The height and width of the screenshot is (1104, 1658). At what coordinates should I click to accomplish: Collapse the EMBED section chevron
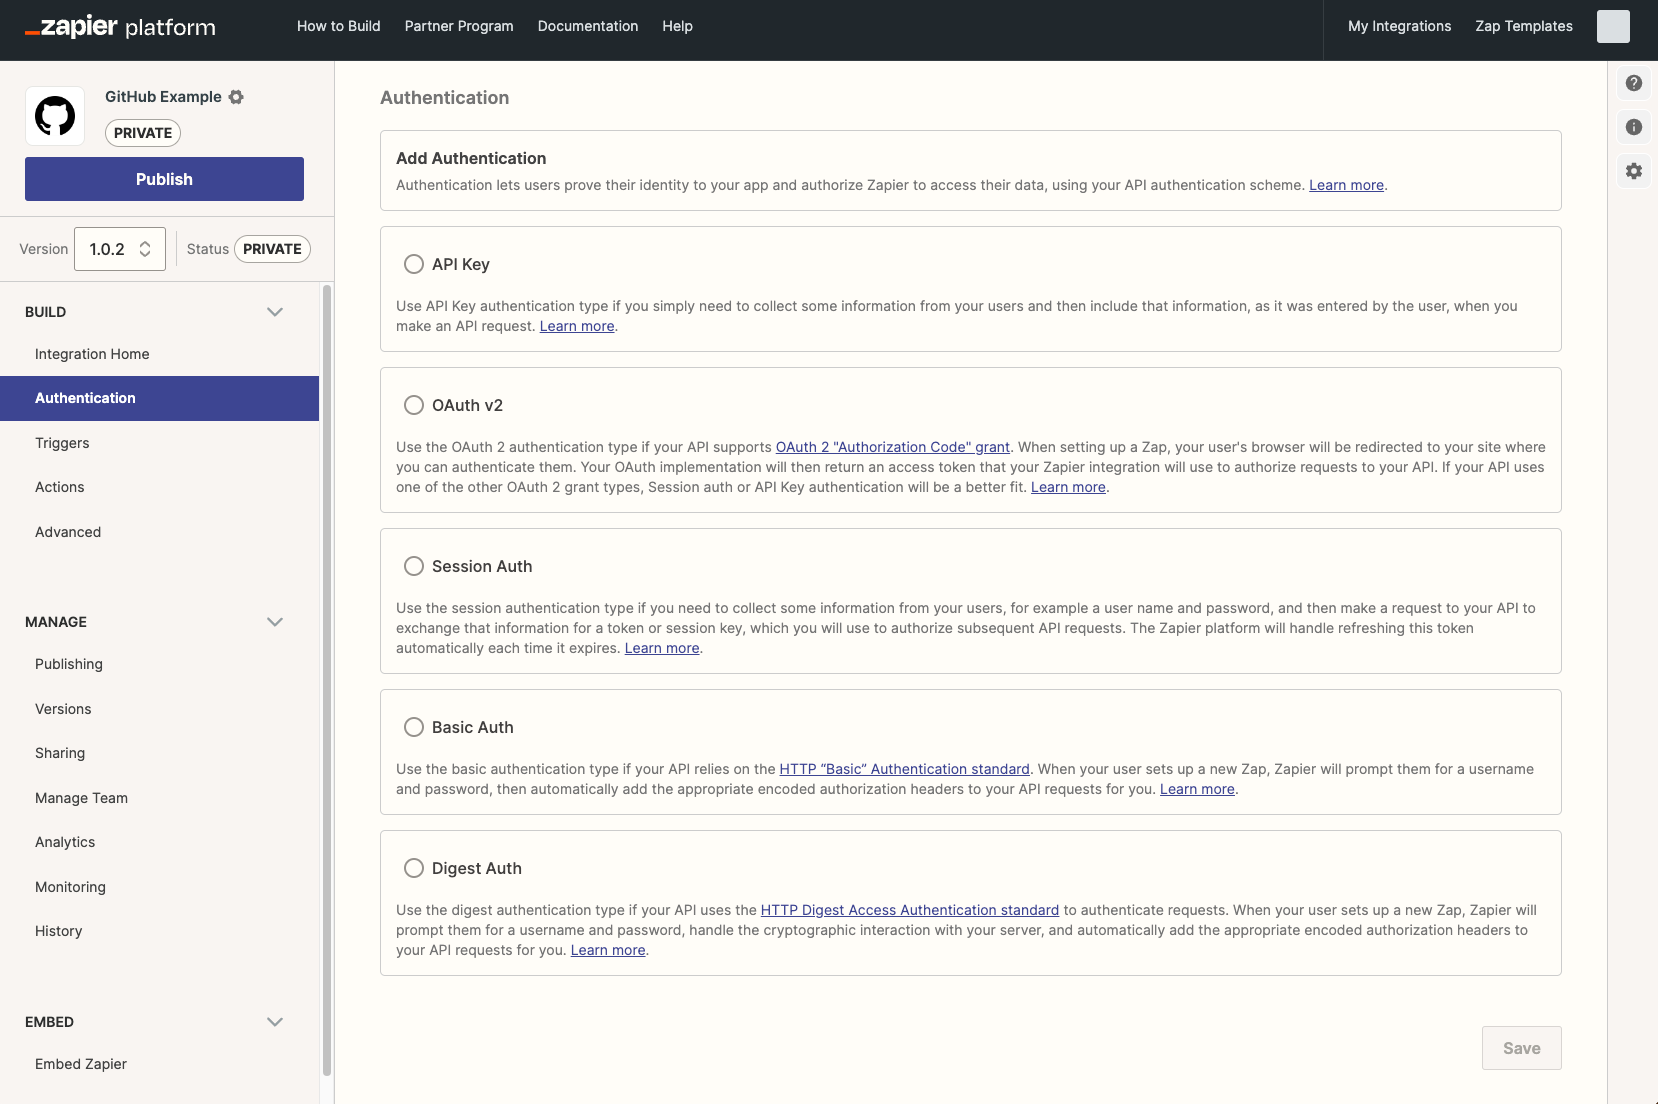click(x=275, y=1022)
